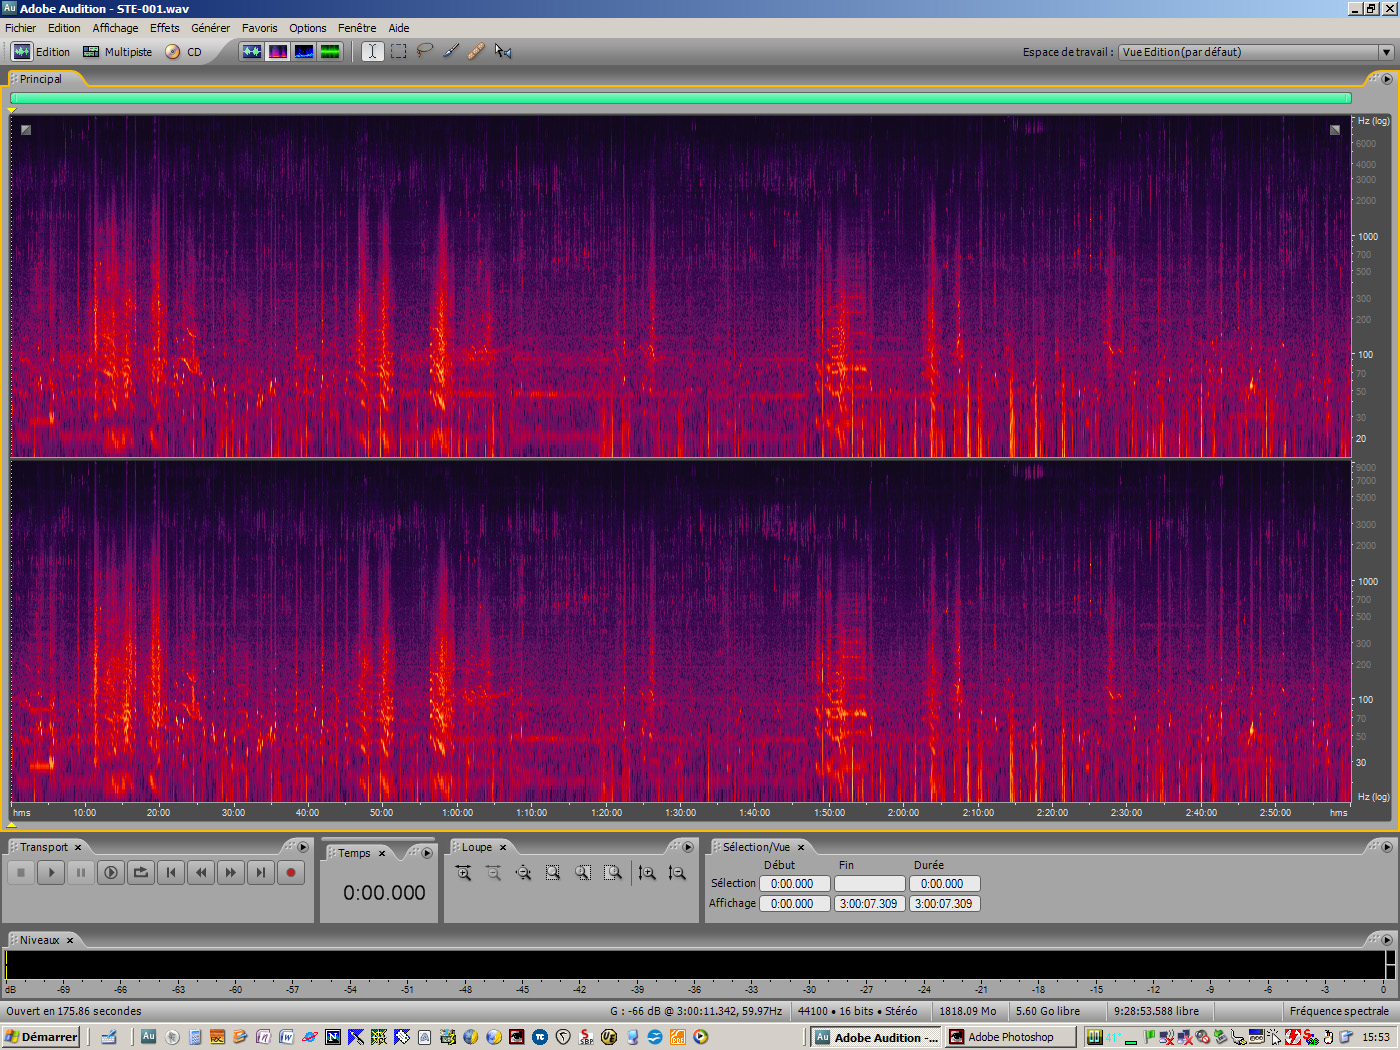Select the Time Selection tool
This screenshot has width=1400, height=1050.
[372, 51]
